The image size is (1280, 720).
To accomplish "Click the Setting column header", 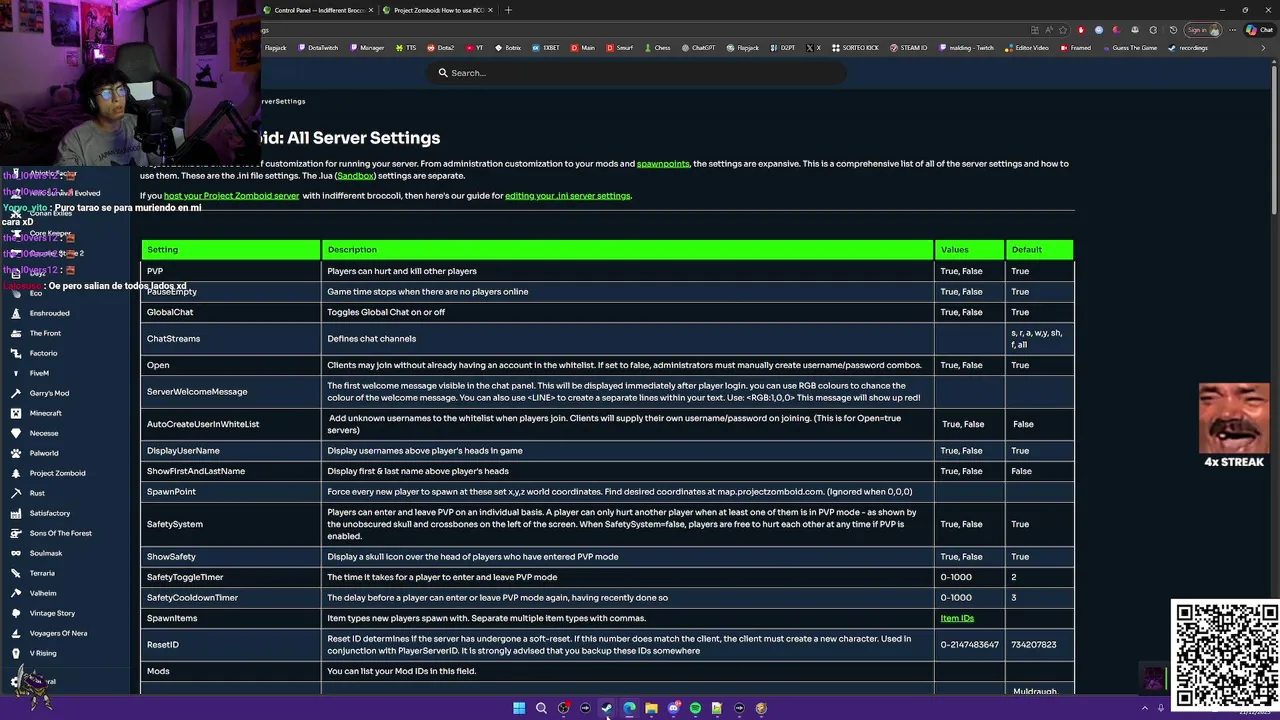I will pos(231,250).
